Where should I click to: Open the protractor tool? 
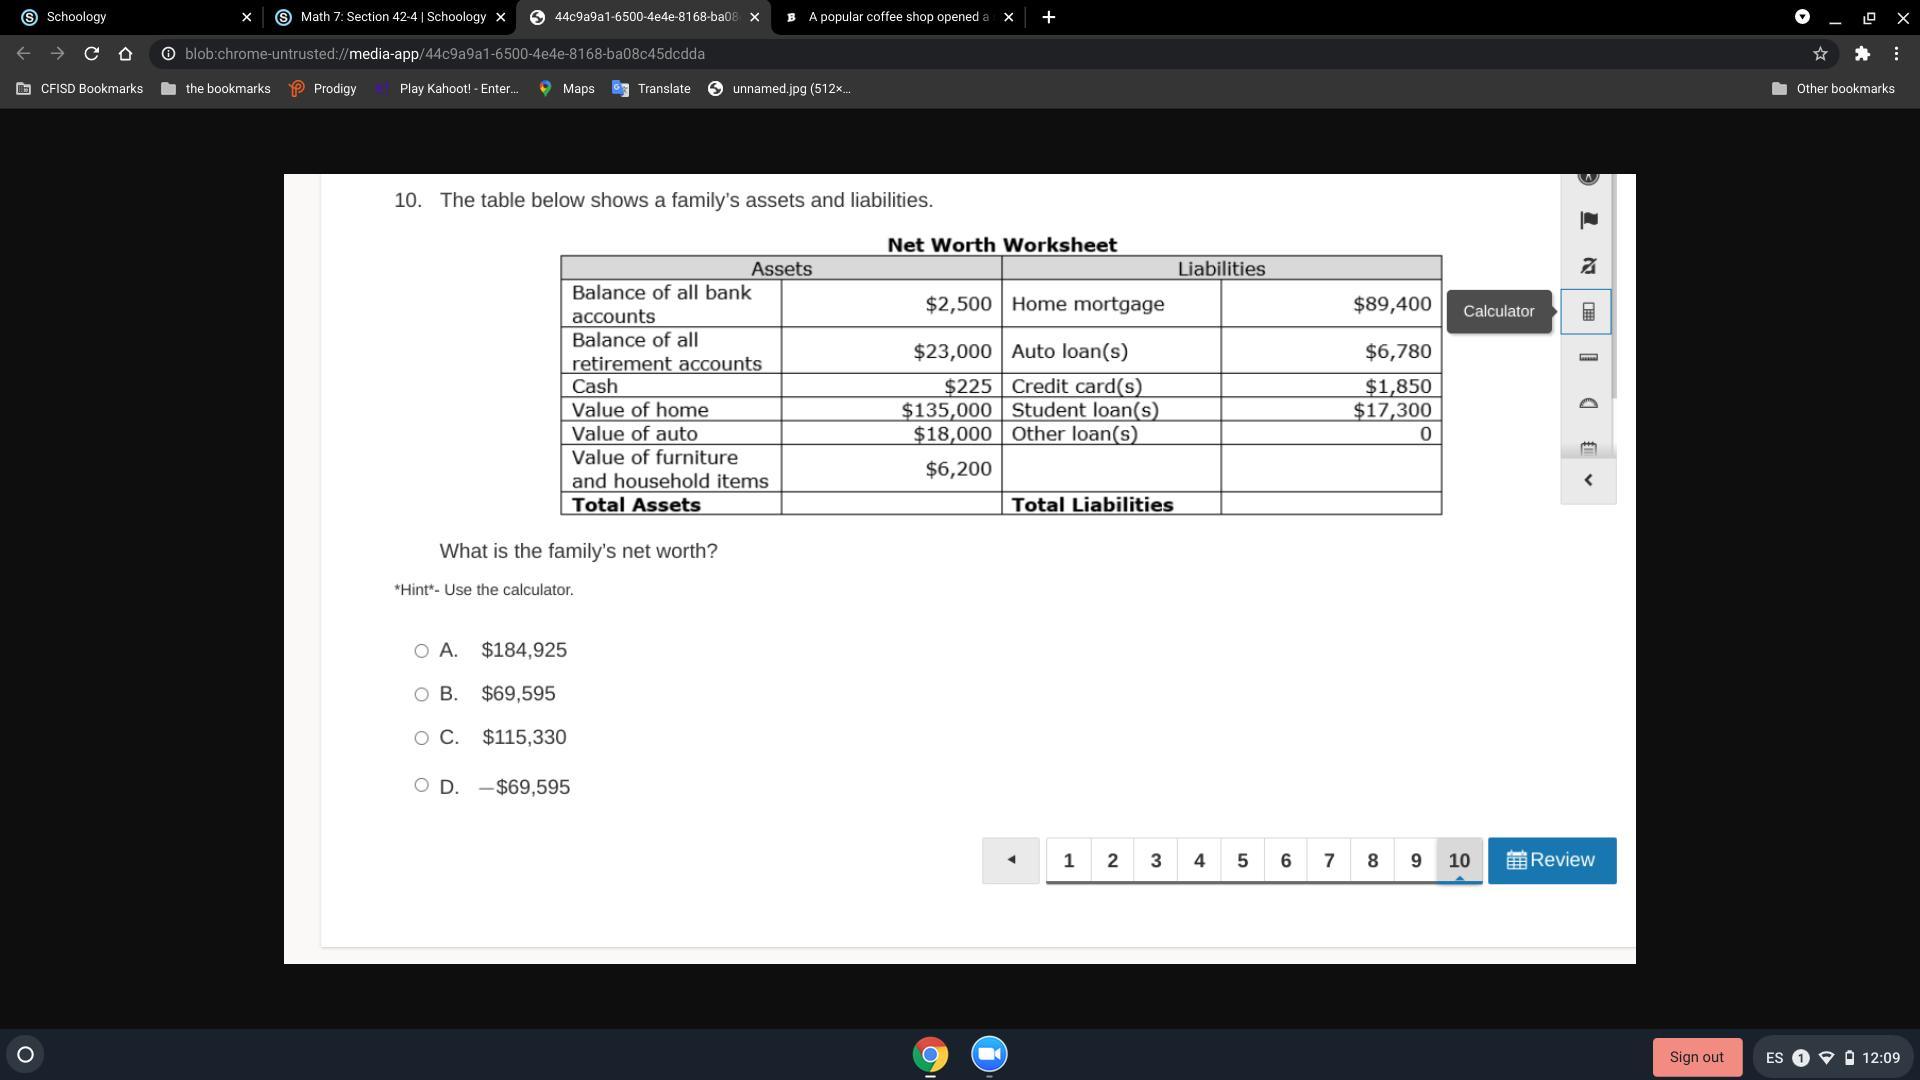point(1588,403)
